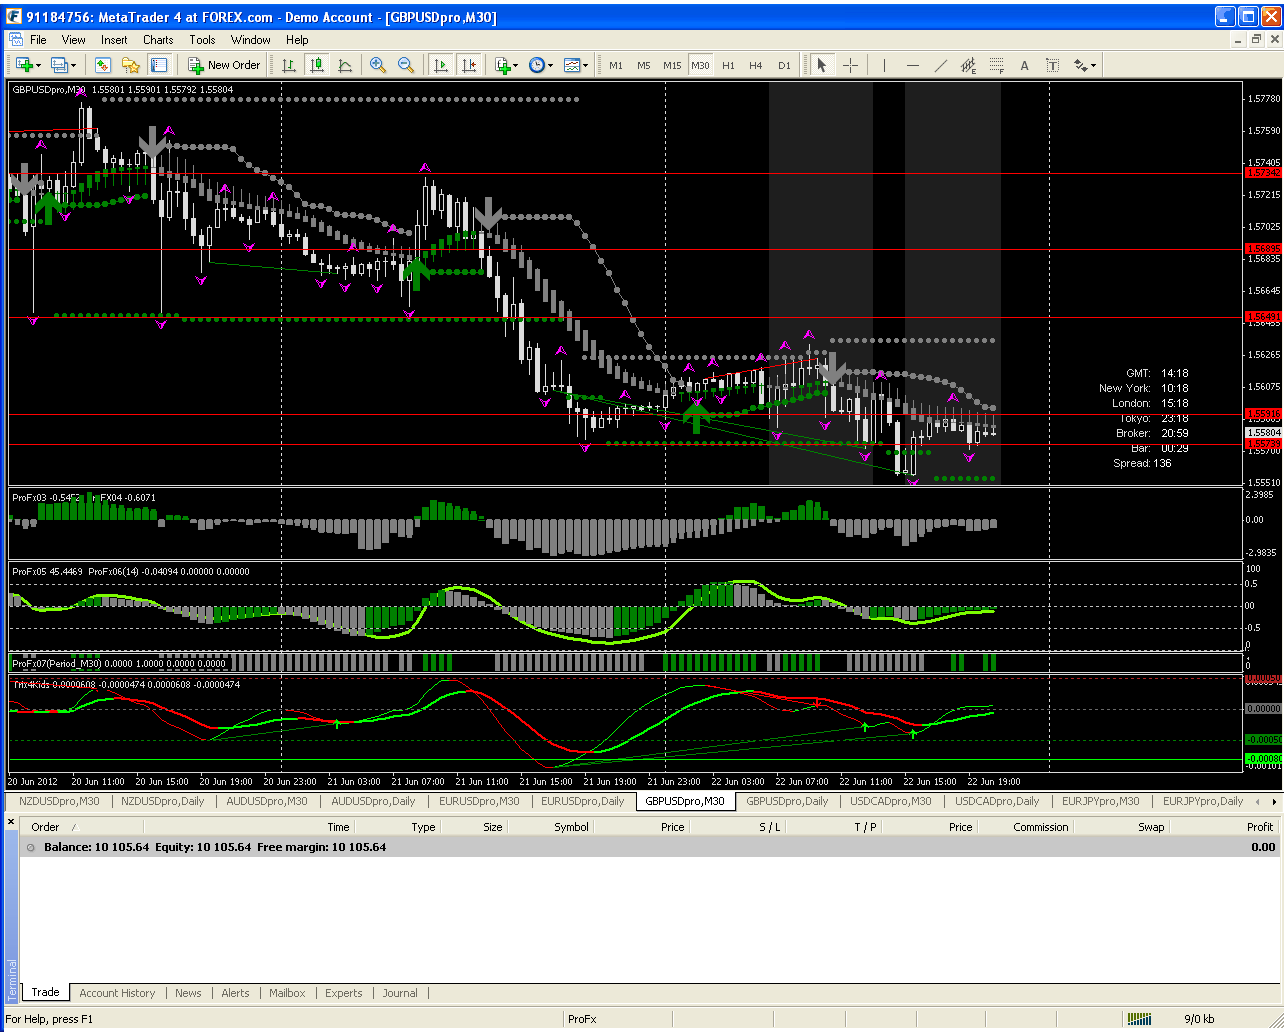
Task: Pick the vertical line drawing tool
Action: (884, 65)
